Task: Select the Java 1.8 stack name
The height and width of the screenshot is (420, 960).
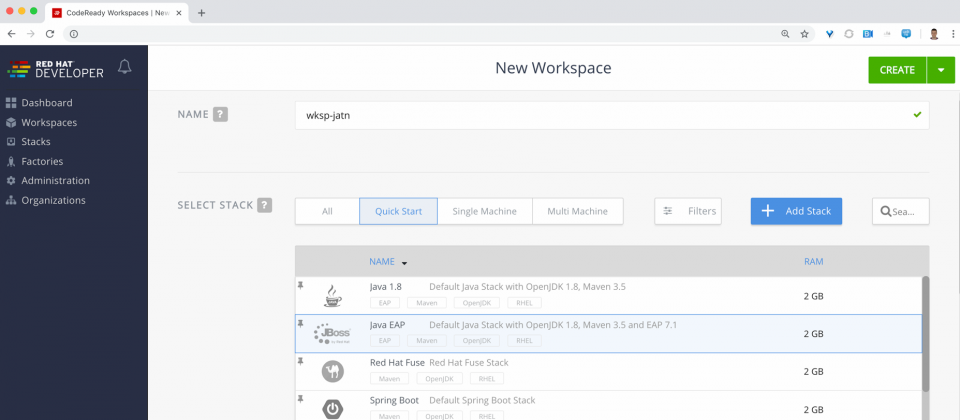Action: coord(386,287)
